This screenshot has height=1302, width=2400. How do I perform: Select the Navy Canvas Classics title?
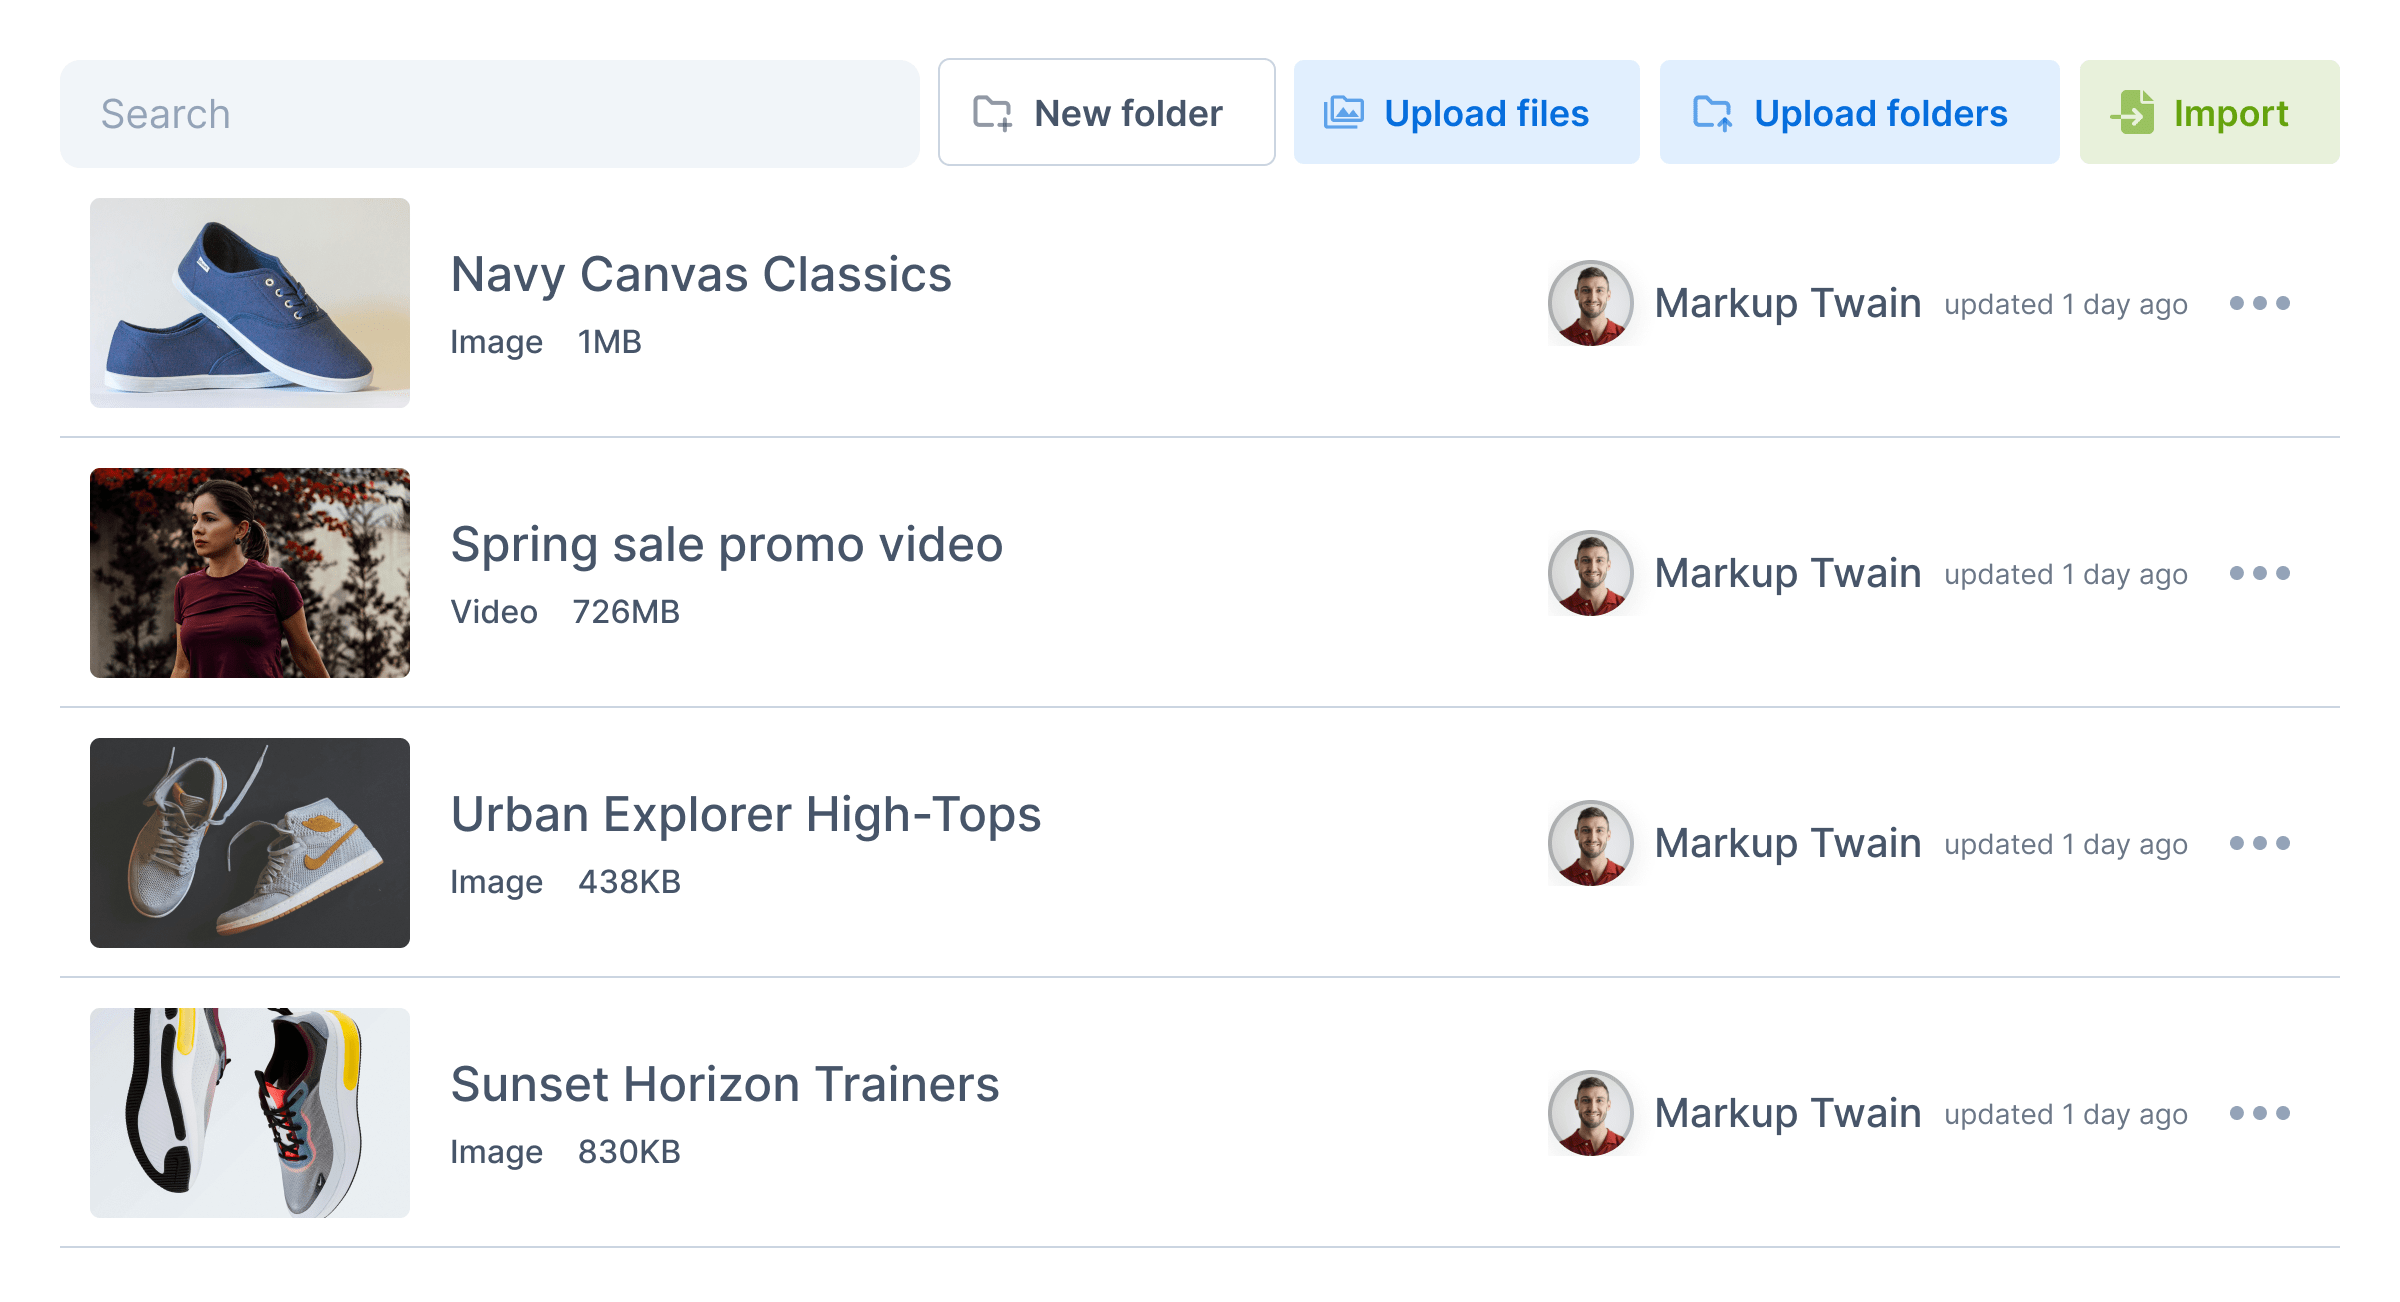click(701, 275)
